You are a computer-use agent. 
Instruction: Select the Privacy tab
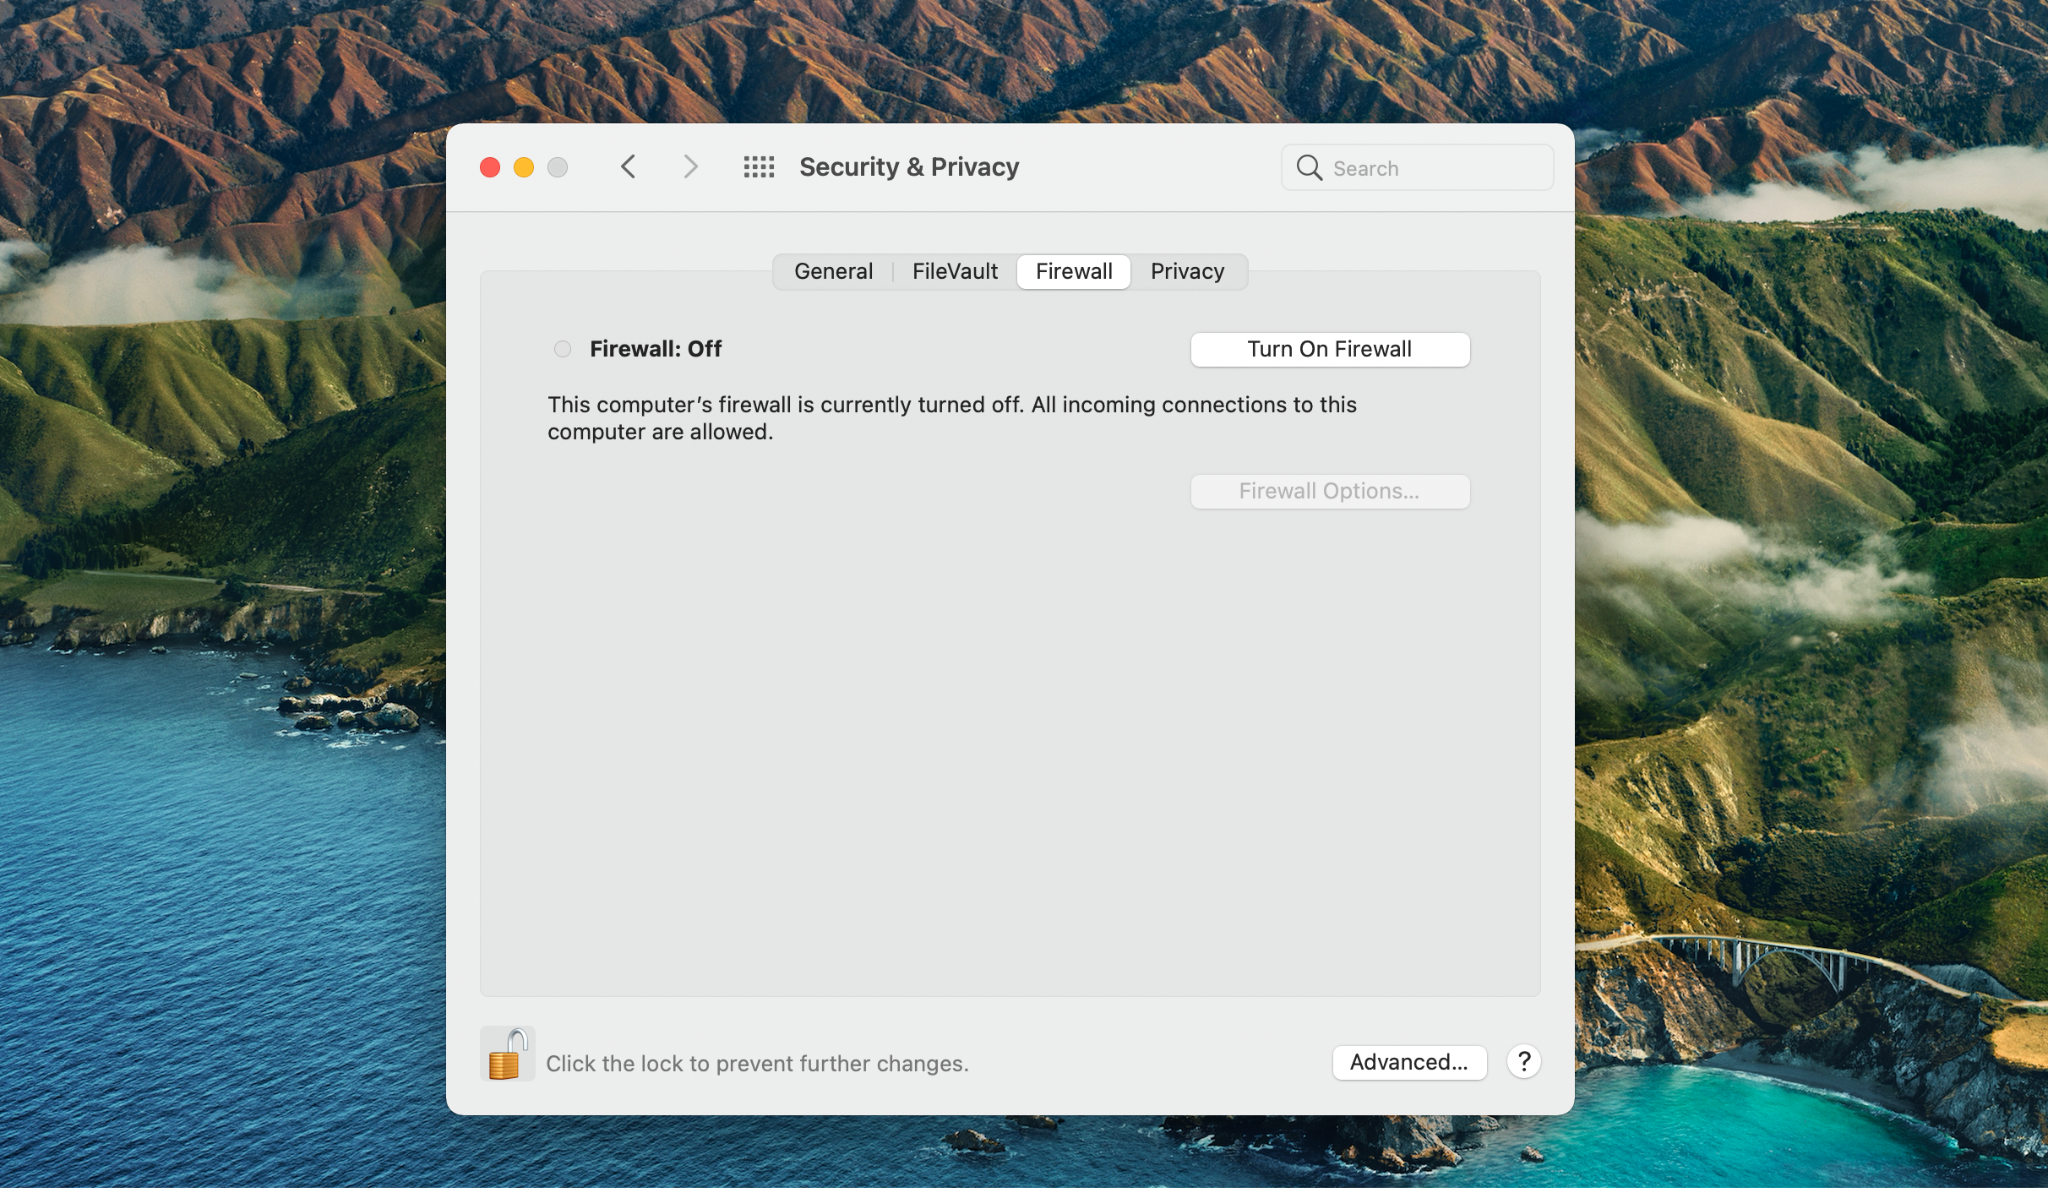(1187, 270)
